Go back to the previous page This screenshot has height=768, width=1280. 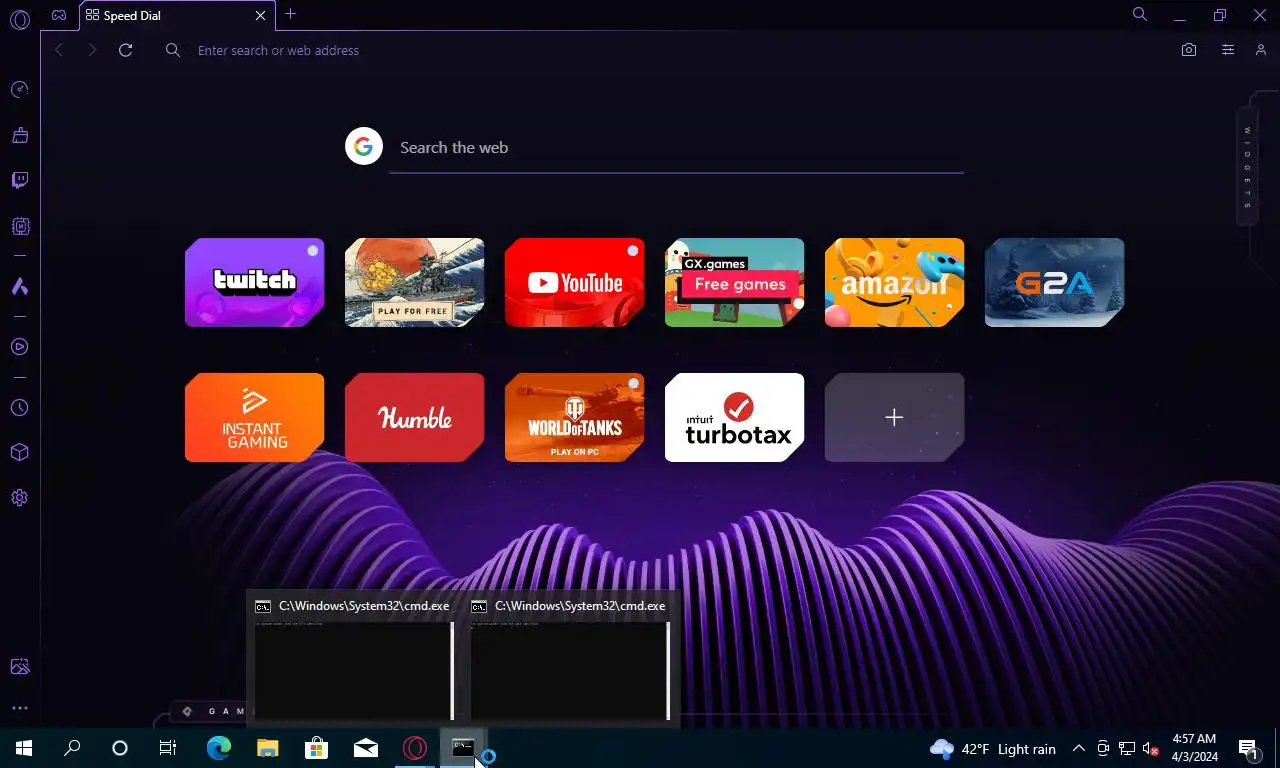point(59,50)
